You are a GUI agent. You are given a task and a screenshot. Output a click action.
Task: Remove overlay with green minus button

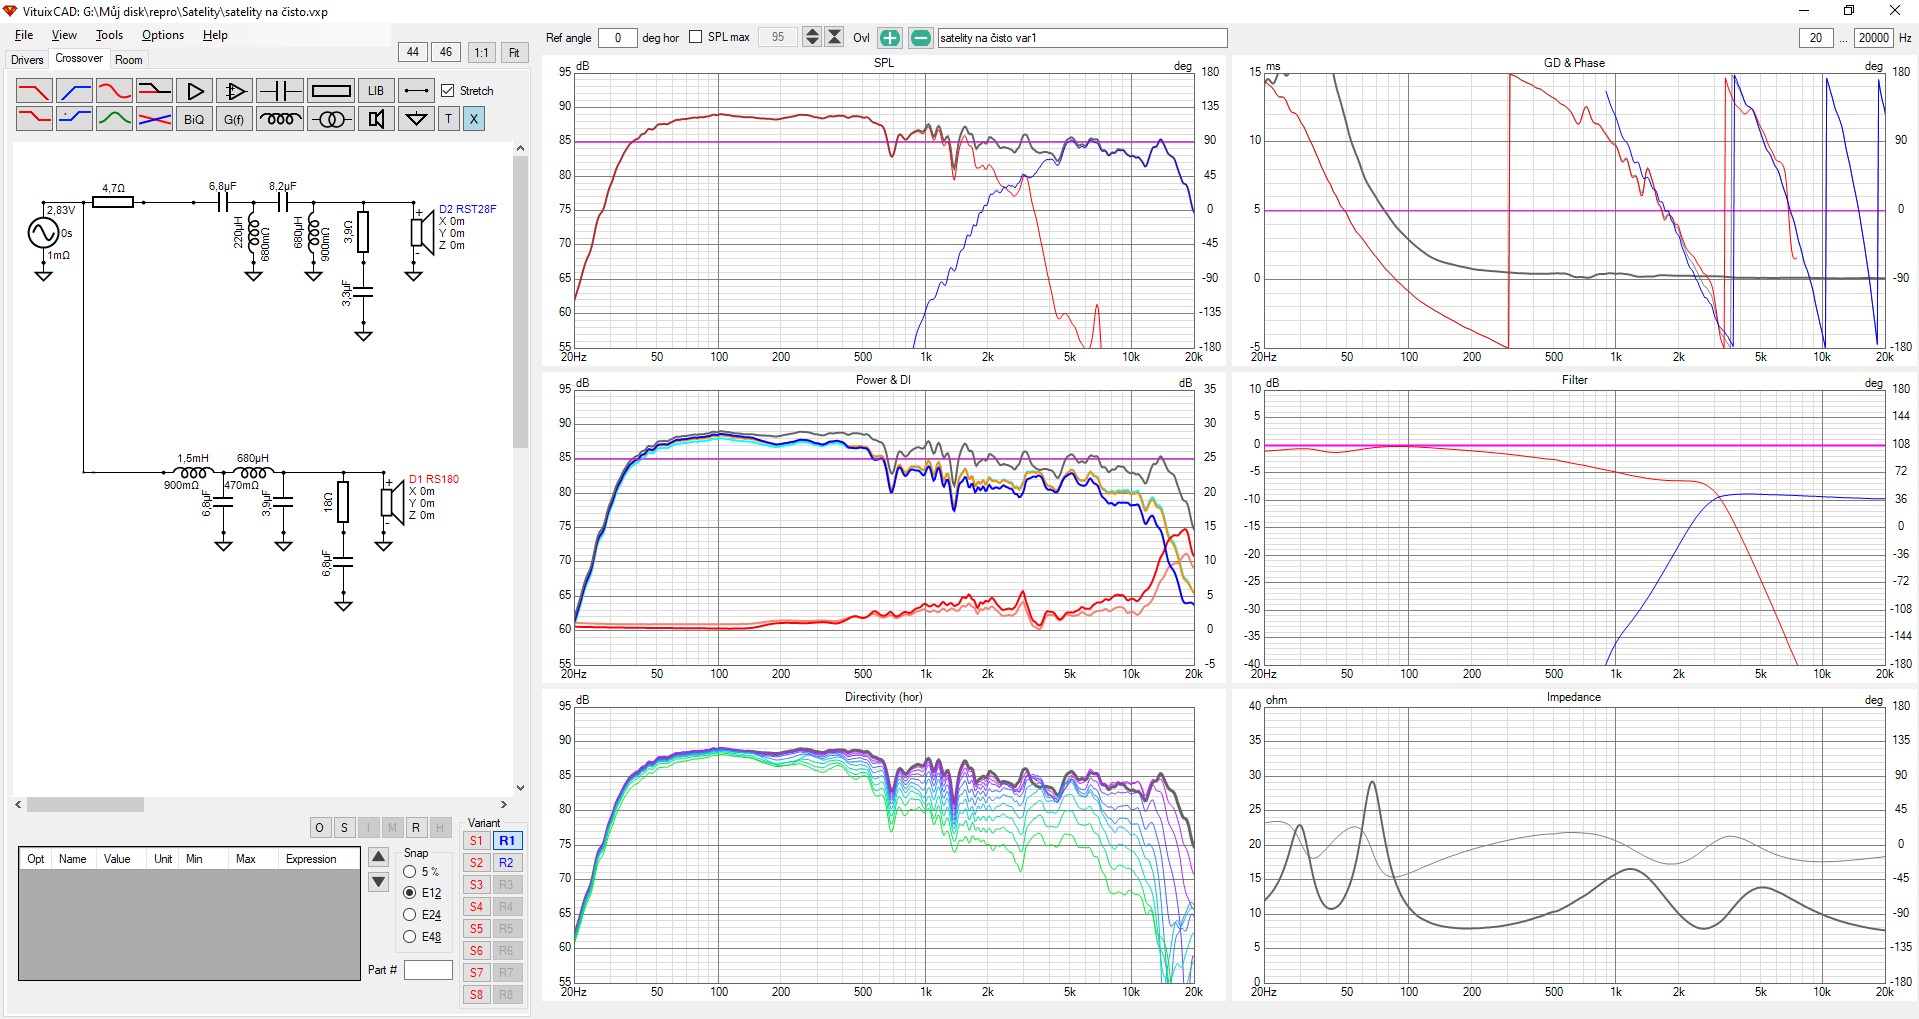(x=921, y=38)
